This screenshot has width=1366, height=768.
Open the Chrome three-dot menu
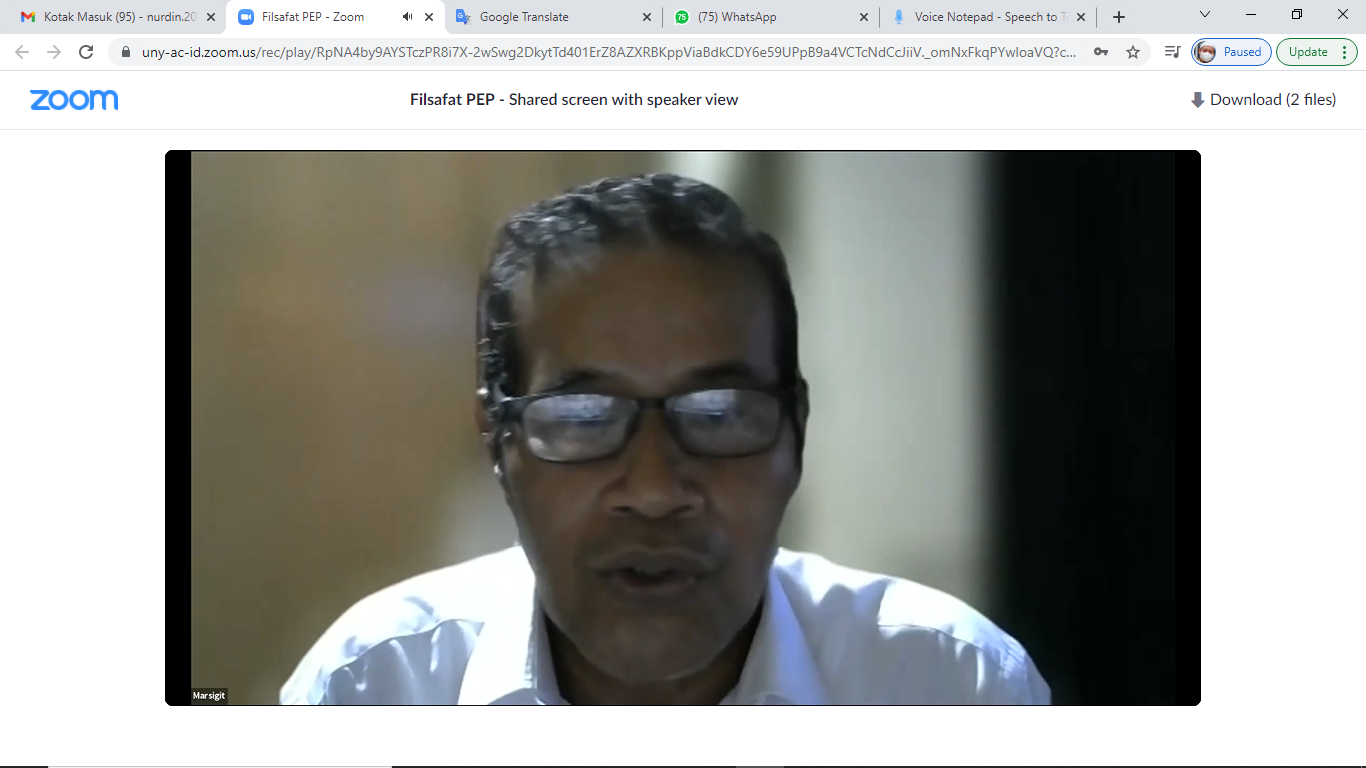pyautogui.click(x=1344, y=52)
